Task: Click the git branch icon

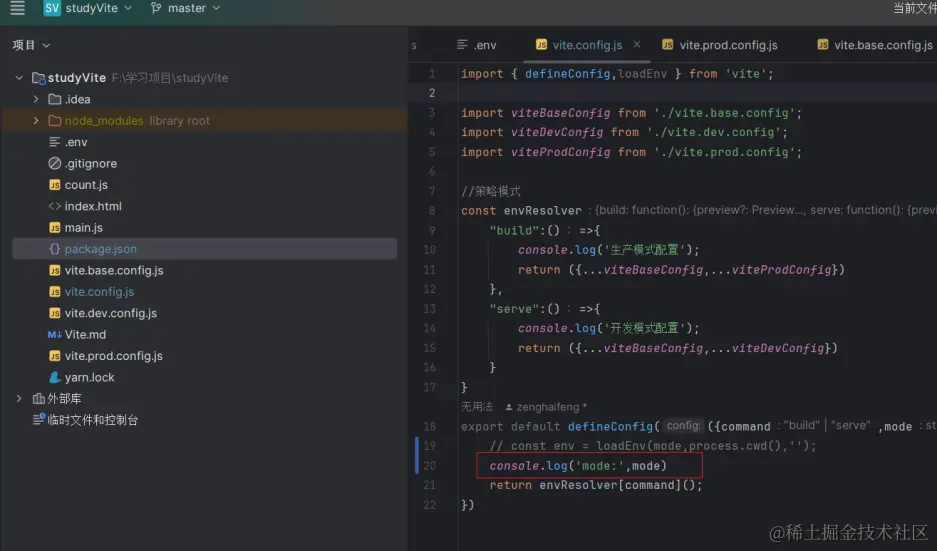Action: click(156, 8)
